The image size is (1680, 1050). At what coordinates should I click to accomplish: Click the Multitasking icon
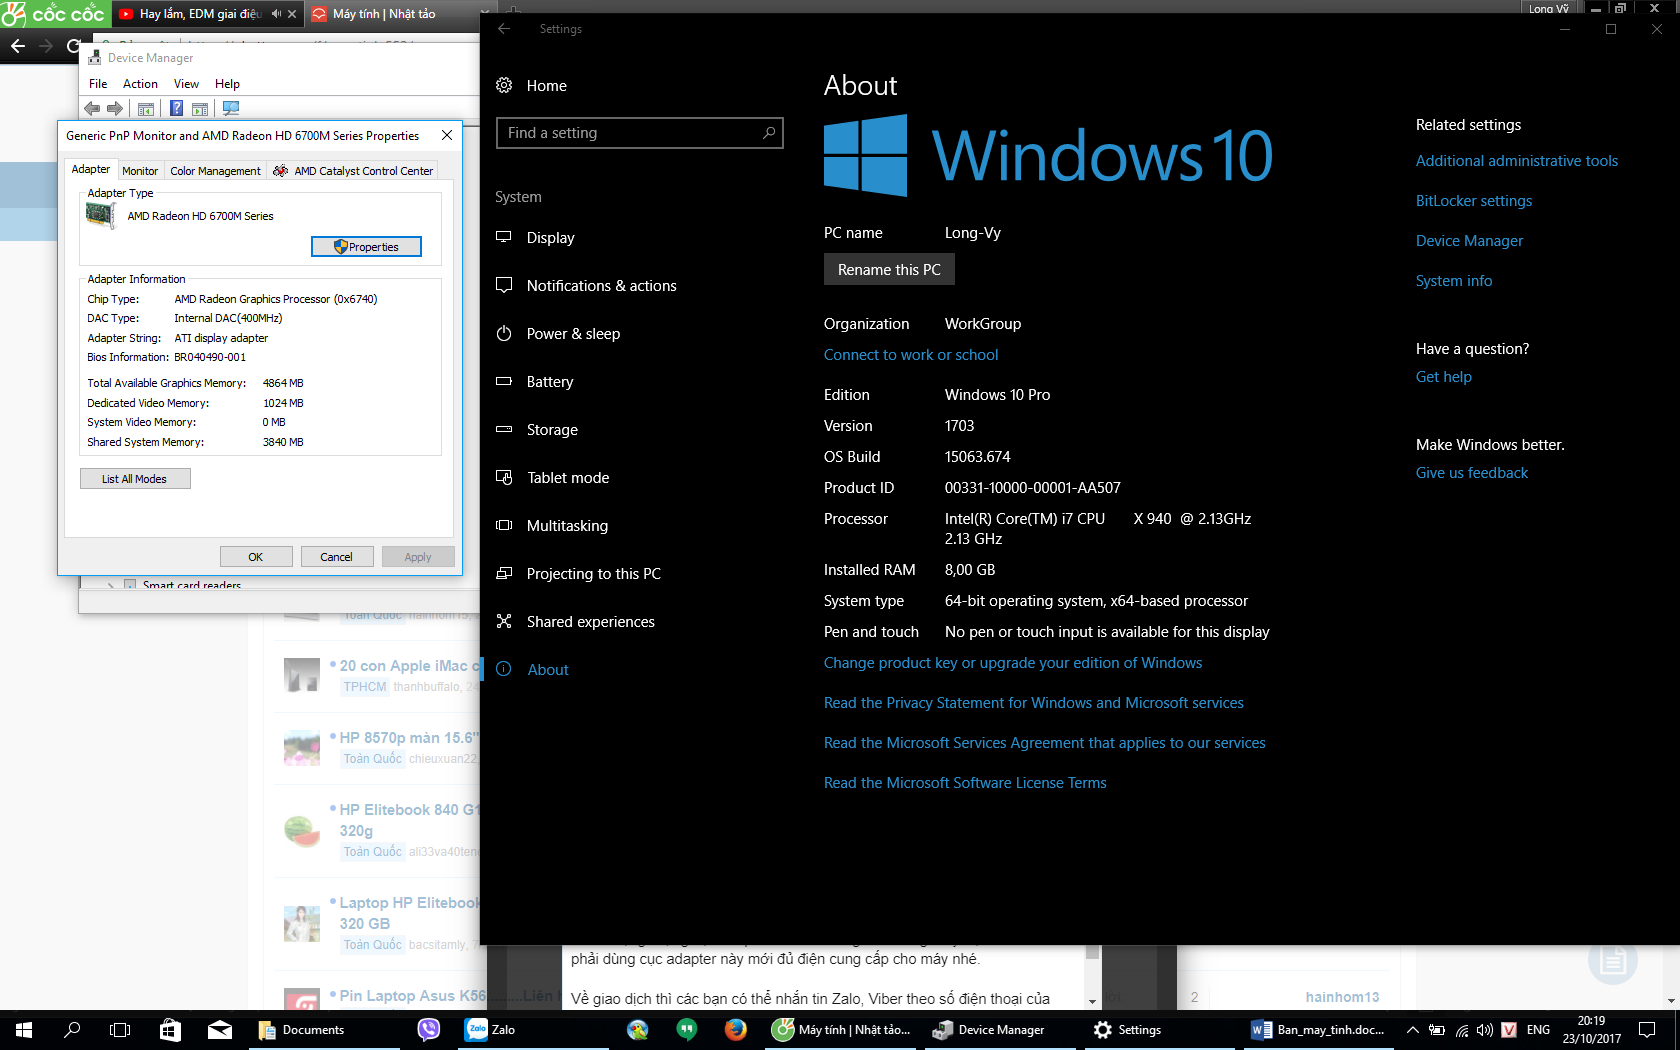[x=504, y=526]
